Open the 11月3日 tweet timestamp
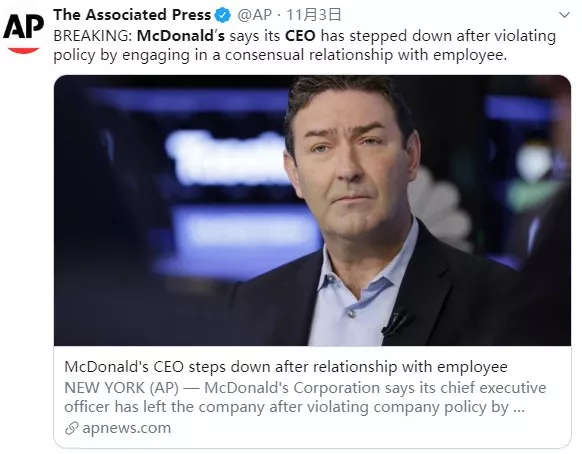 pos(314,15)
